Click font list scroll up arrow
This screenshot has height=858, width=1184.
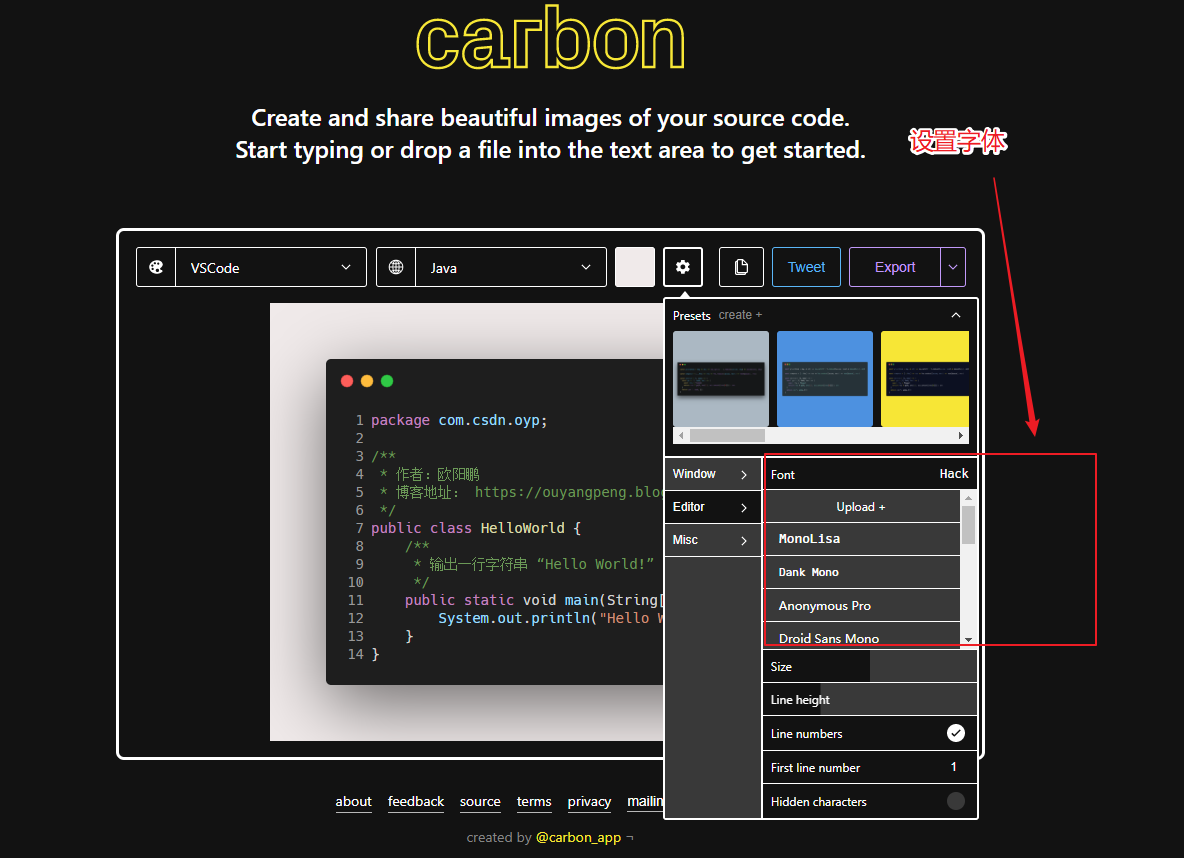pos(969,498)
